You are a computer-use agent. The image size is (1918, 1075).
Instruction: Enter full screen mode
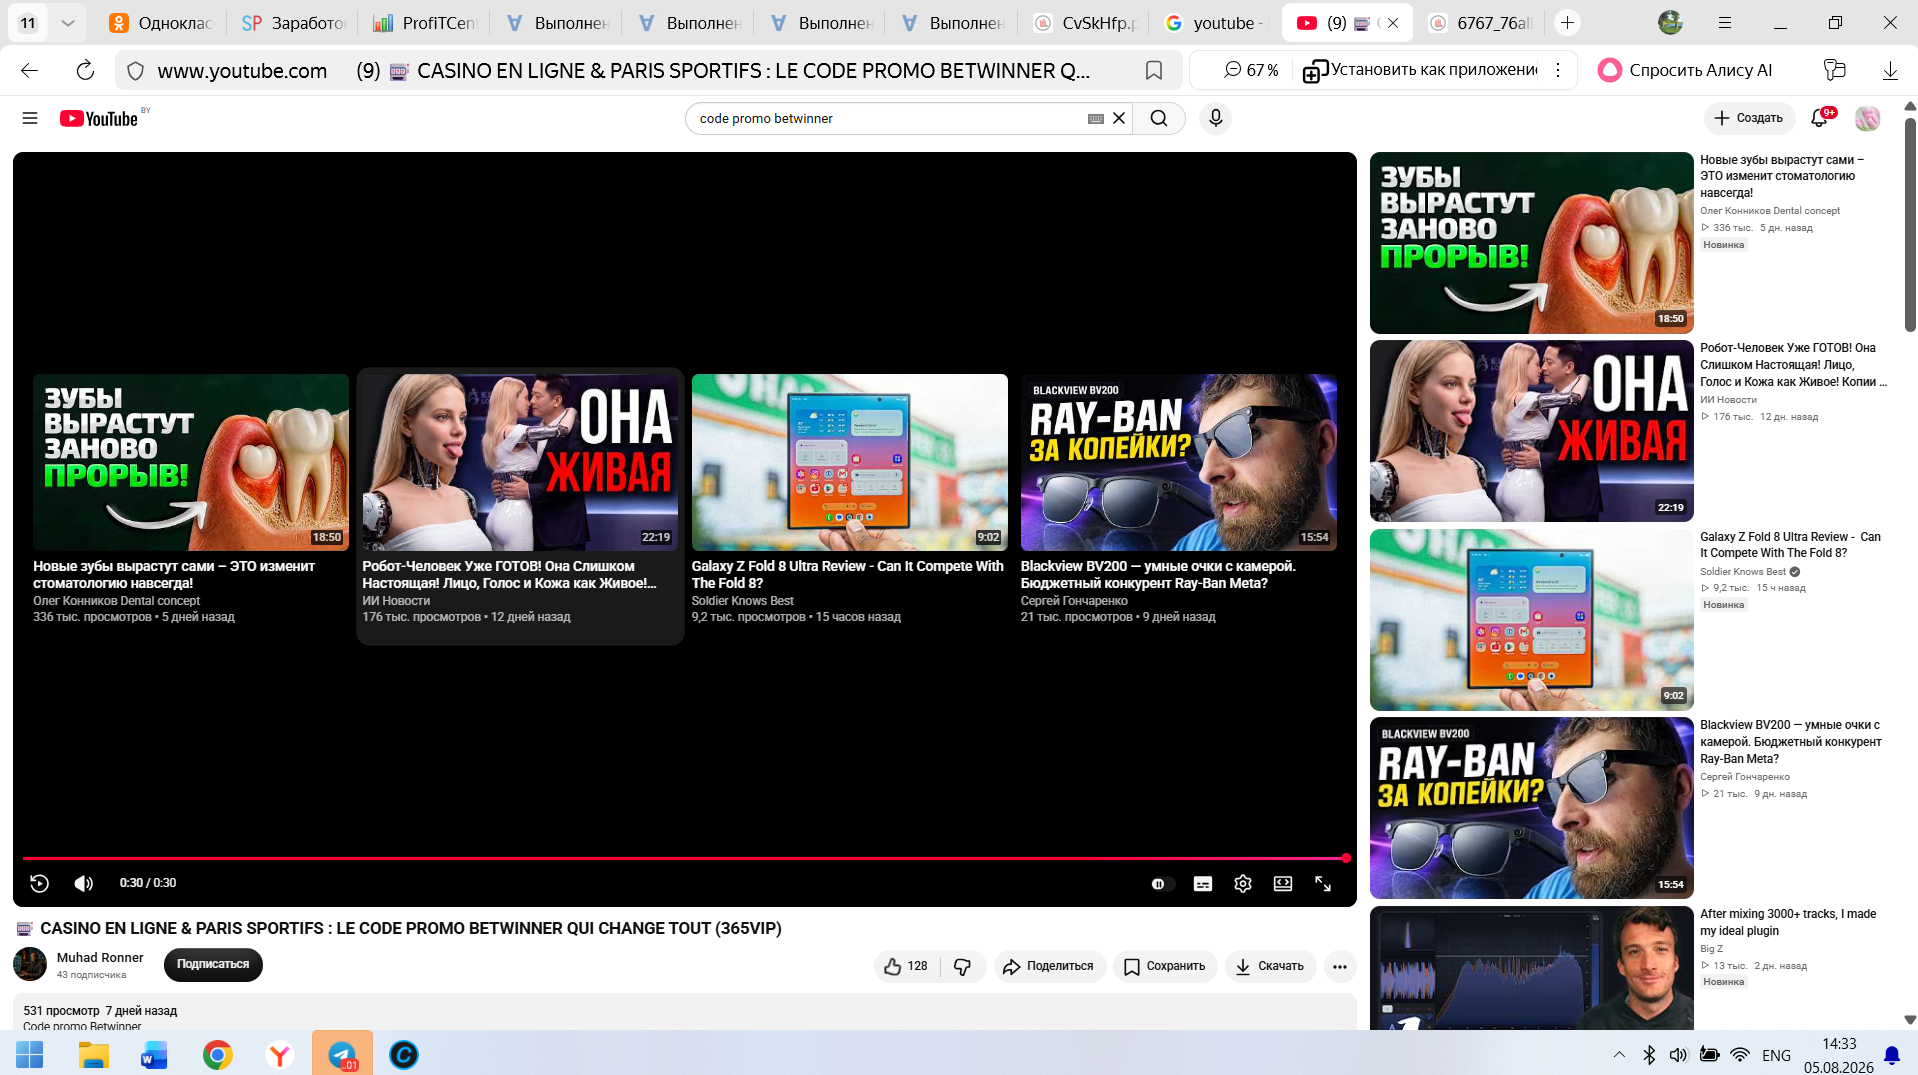(x=1323, y=884)
